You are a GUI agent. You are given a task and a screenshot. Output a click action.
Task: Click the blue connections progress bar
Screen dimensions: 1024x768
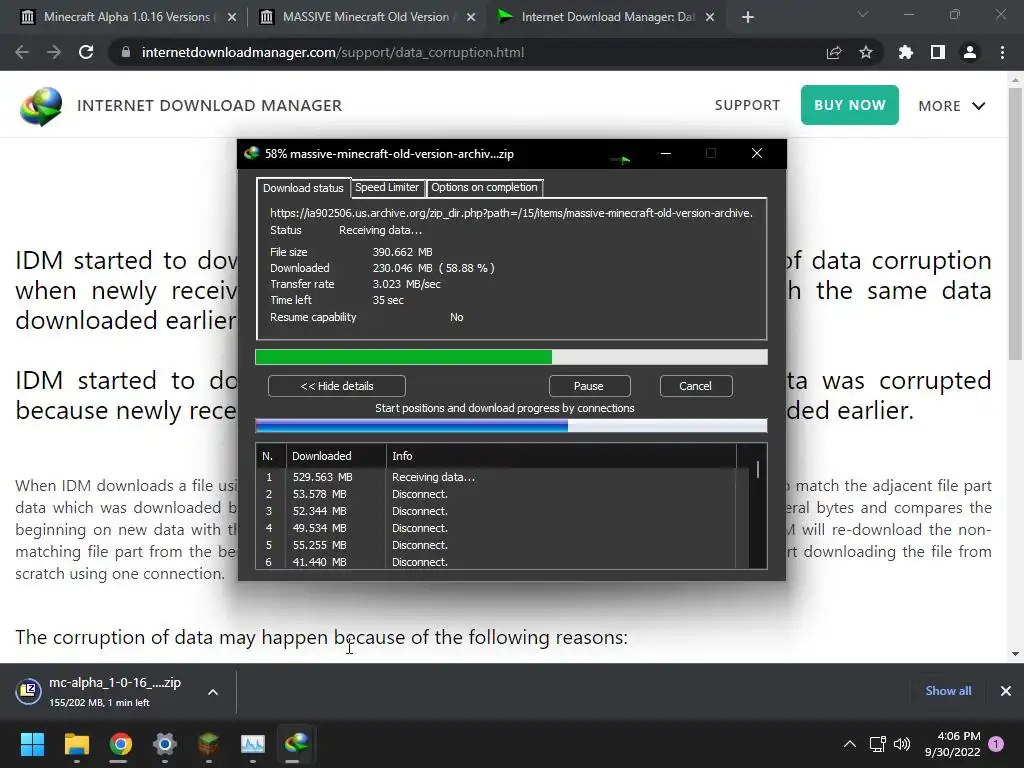tap(511, 426)
